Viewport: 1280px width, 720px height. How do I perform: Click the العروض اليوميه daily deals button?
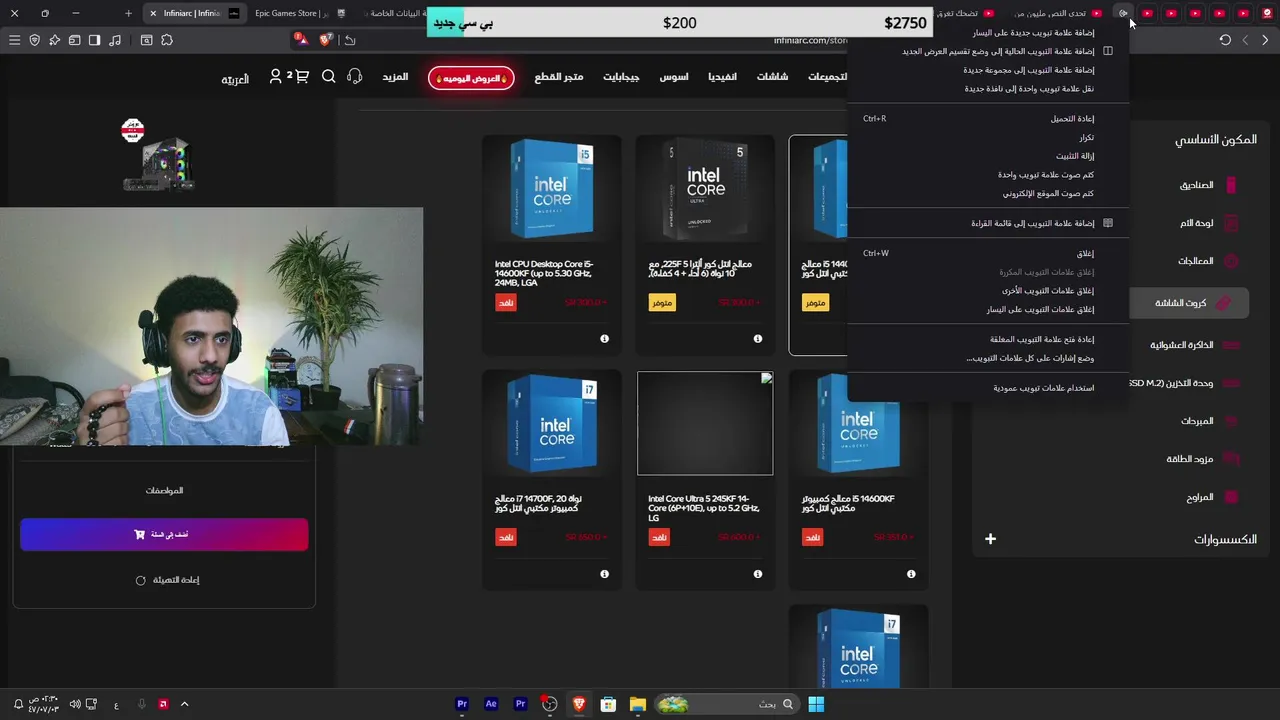471,78
